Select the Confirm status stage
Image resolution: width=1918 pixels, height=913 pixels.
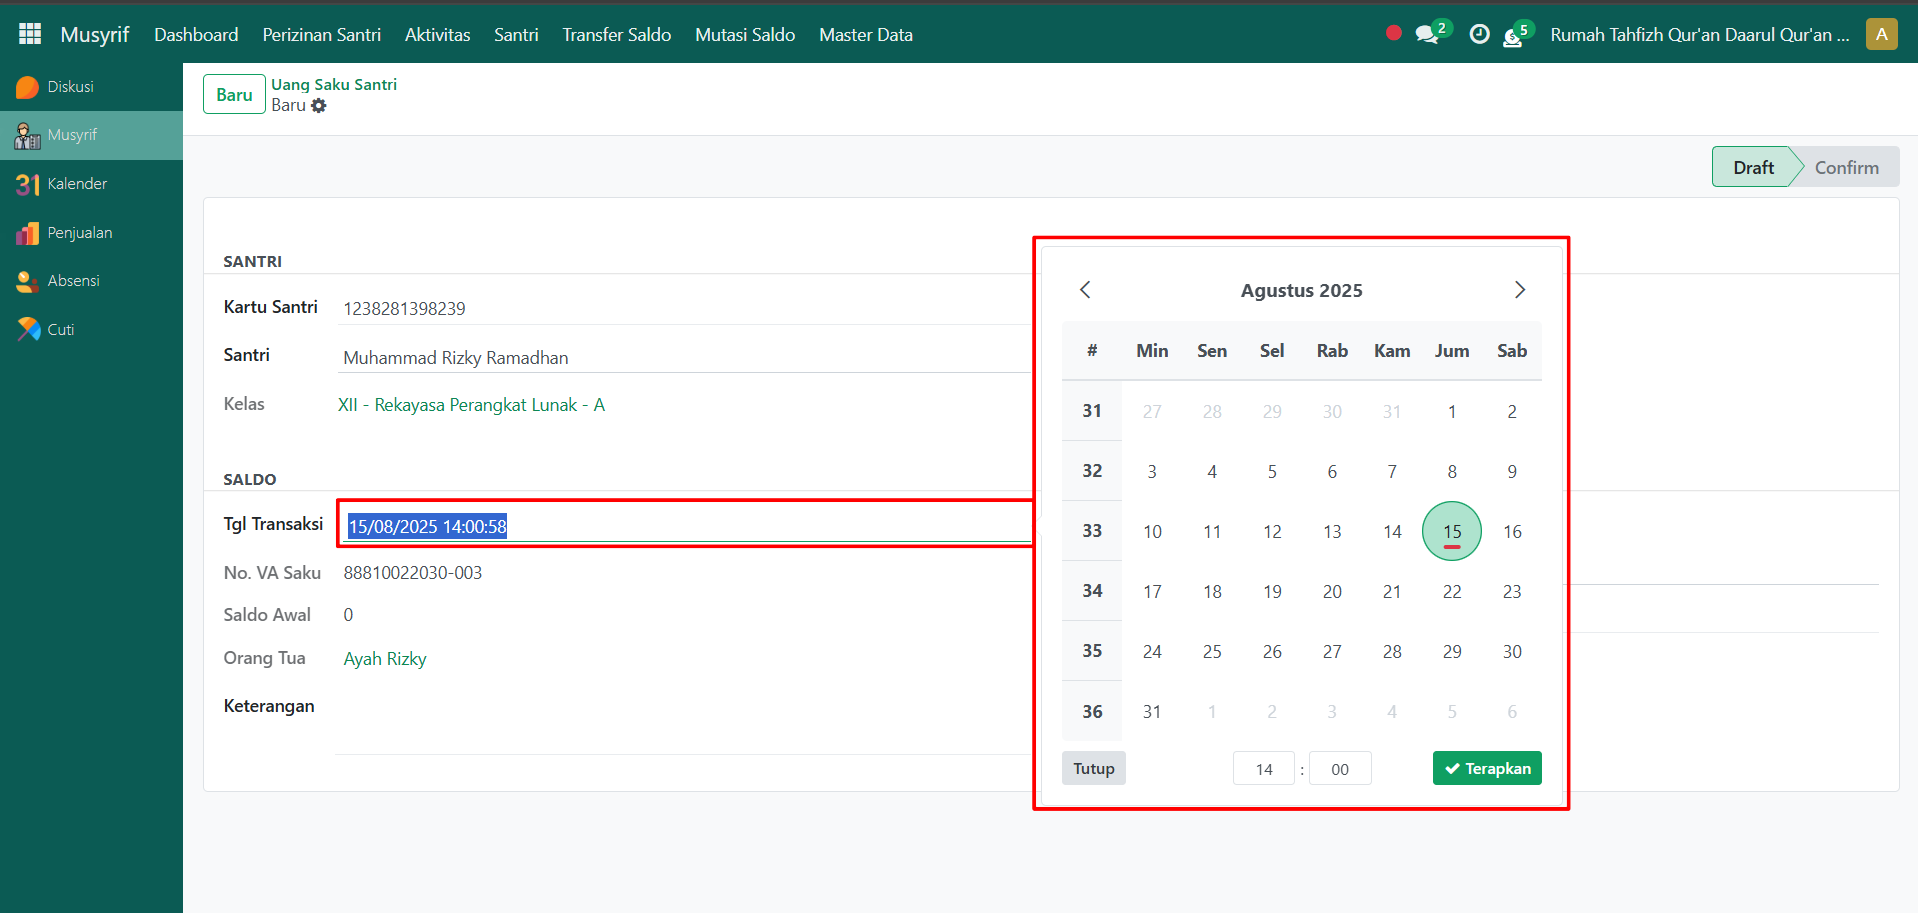(1846, 168)
